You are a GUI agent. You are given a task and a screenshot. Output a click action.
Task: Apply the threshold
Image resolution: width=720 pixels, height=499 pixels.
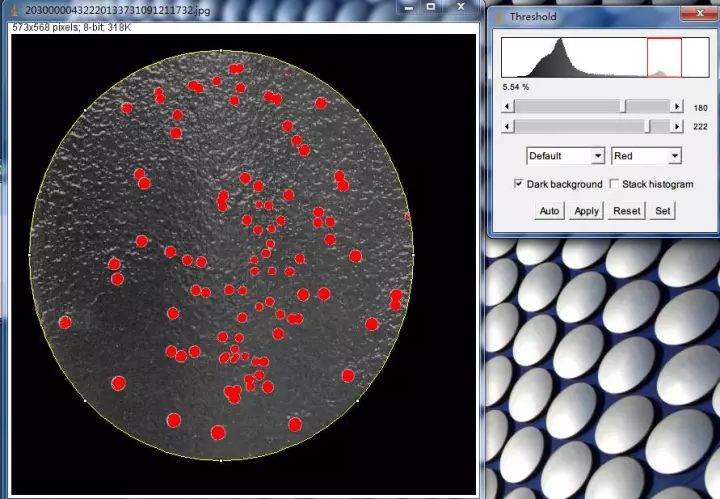coord(586,211)
